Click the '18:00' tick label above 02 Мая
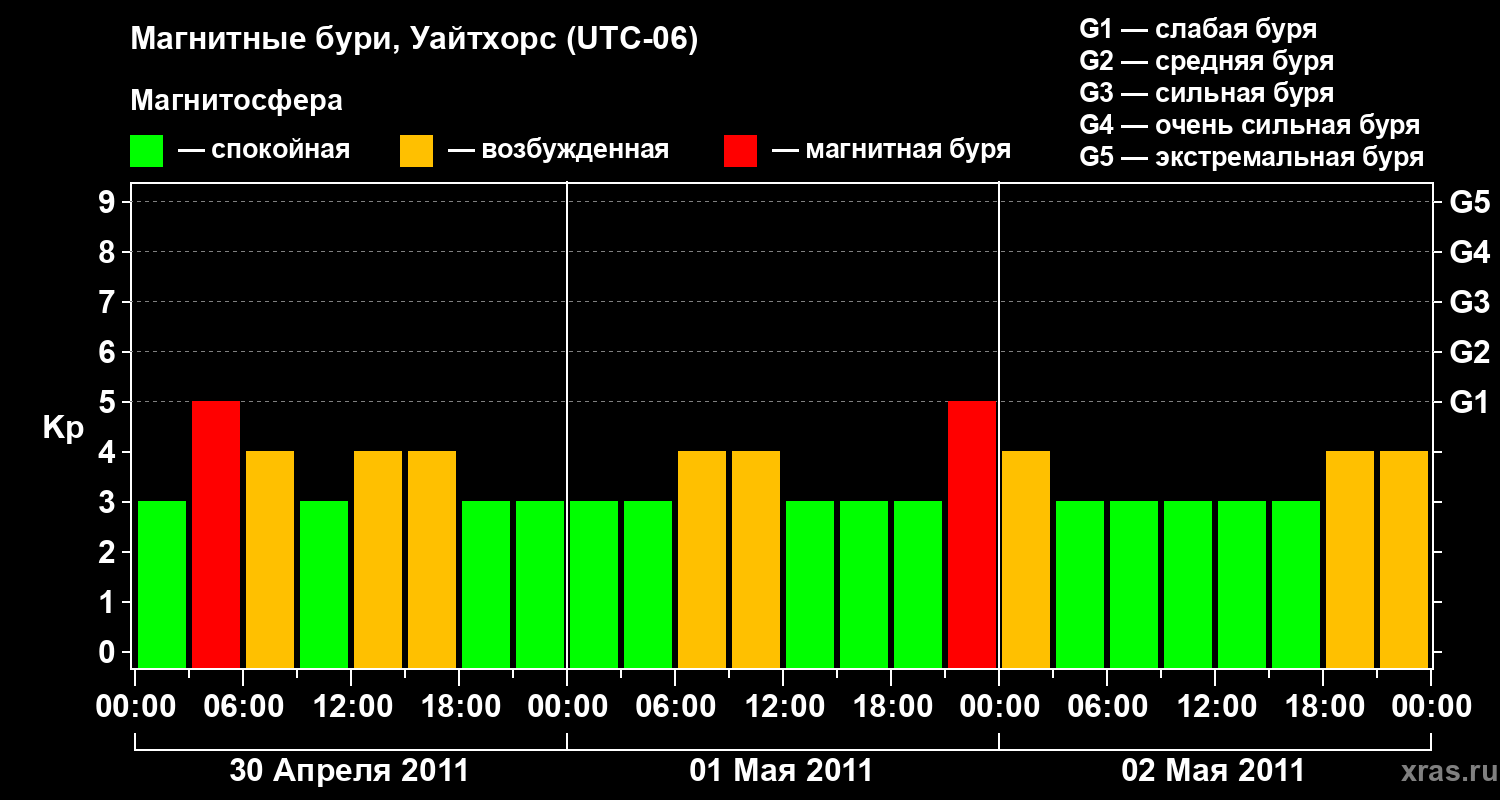Viewport: 1500px width, 800px height. click(x=1323, y=707)
